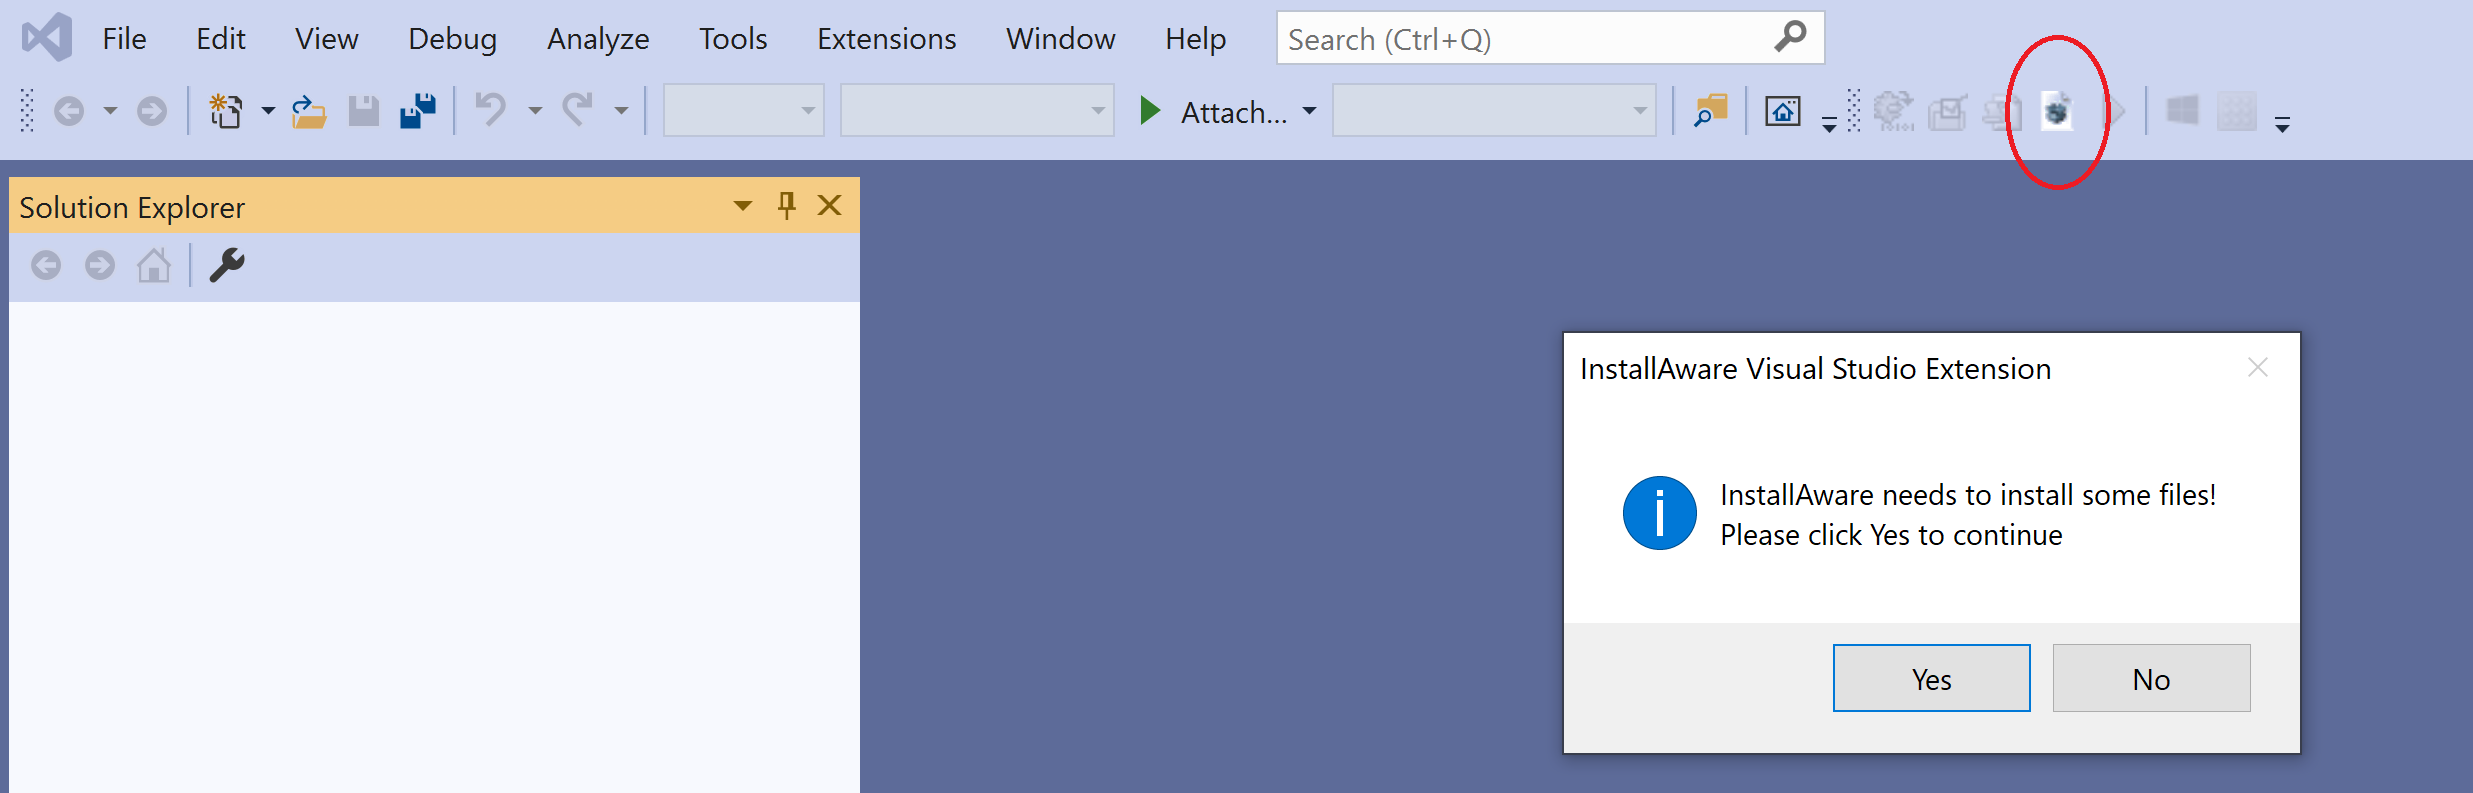Click the Attach... button label
The height and width of the screenshot is (793, 2473).
coord(1234,112)
